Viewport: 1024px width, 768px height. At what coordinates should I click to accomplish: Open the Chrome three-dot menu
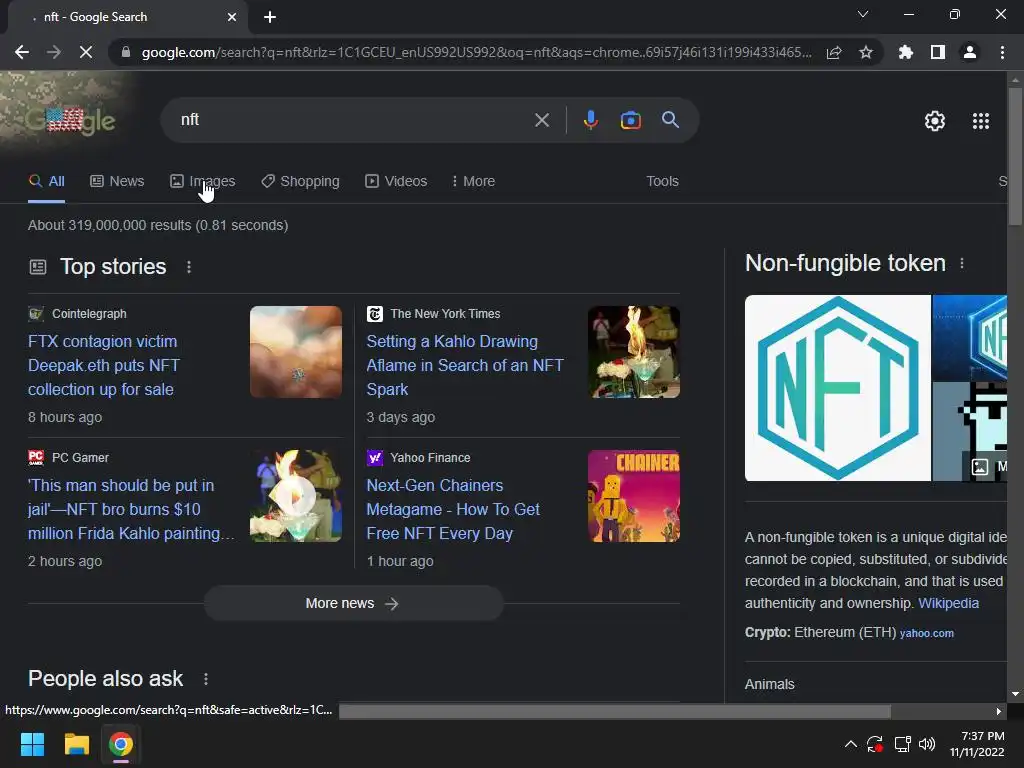coord(1002,52)
